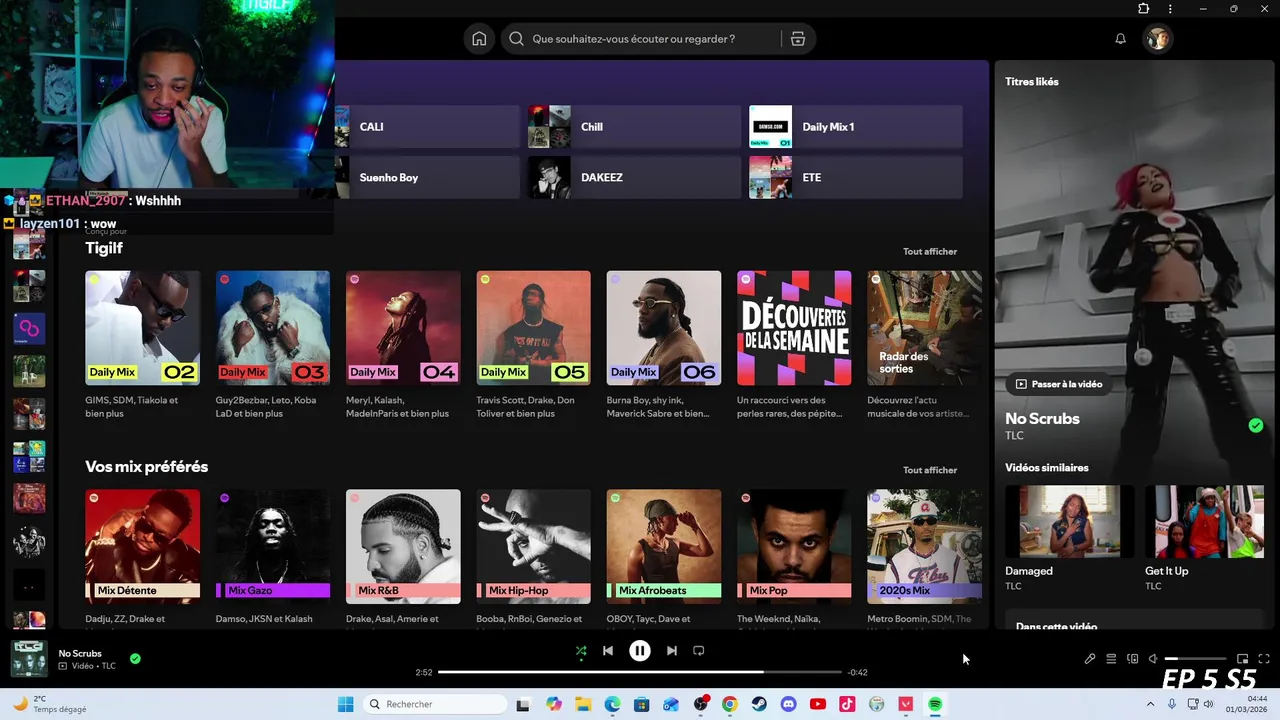Open the CALI playlist tile
1280x720 pixels.
pyautogui.click(x=428, y=127)
